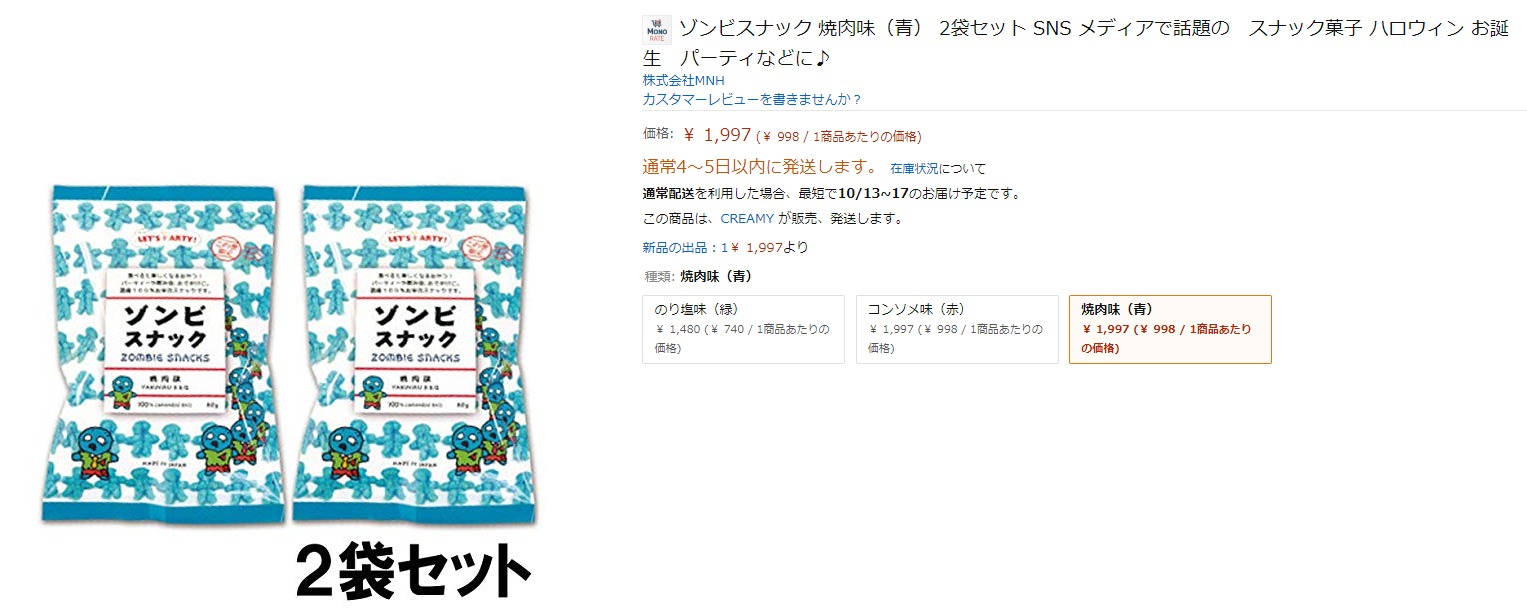1527x616 pixels.
Task: Select the のり塩味（緑） flavor option
Action: (743, 329)
